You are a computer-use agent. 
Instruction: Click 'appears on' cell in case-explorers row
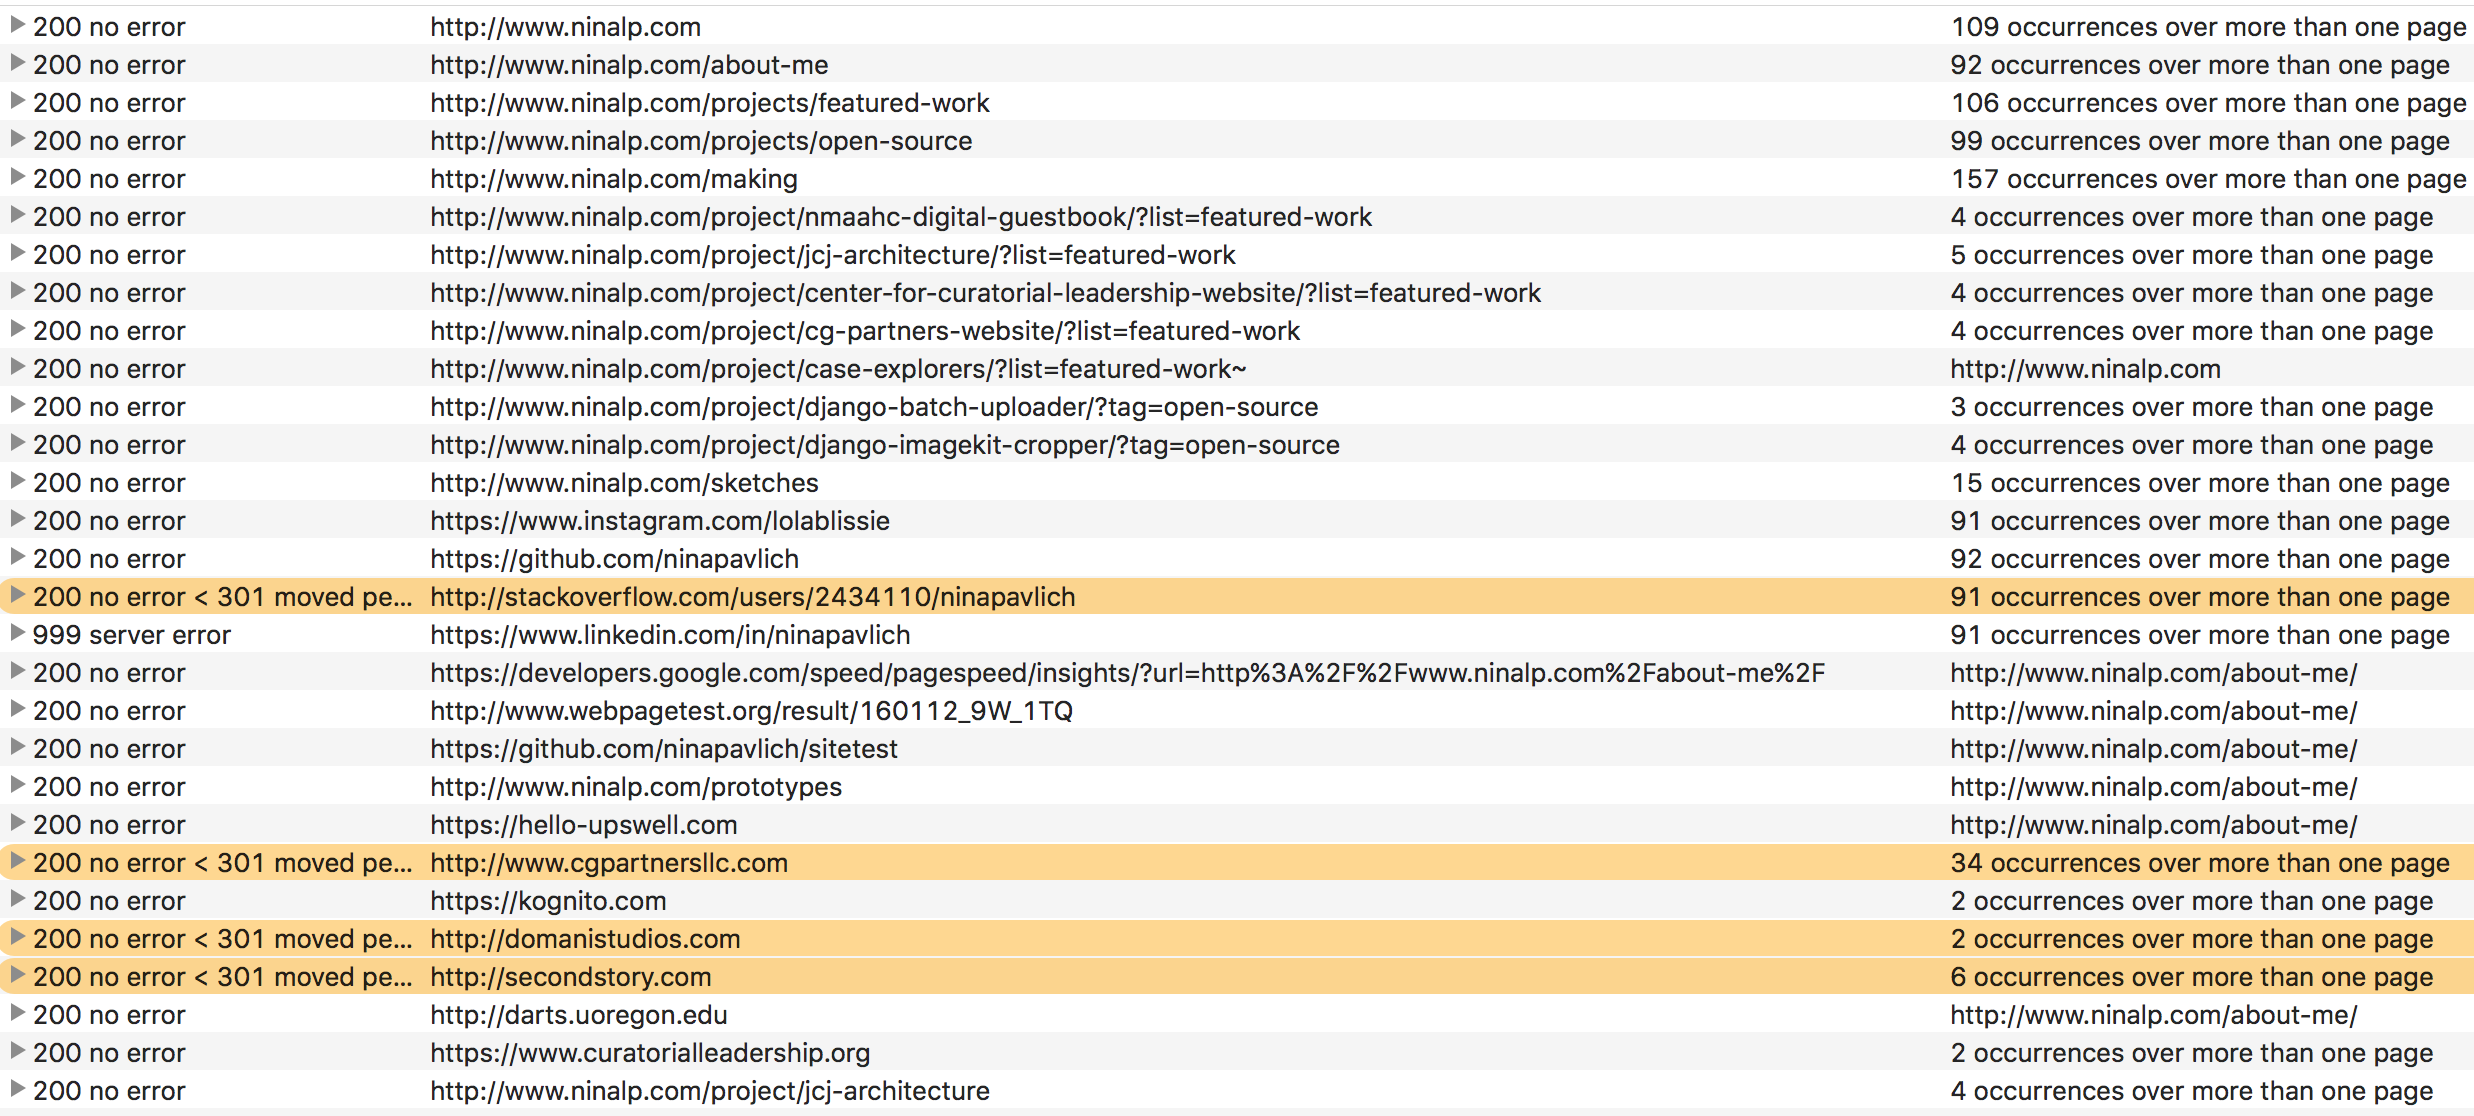(x=2085, y=369)
